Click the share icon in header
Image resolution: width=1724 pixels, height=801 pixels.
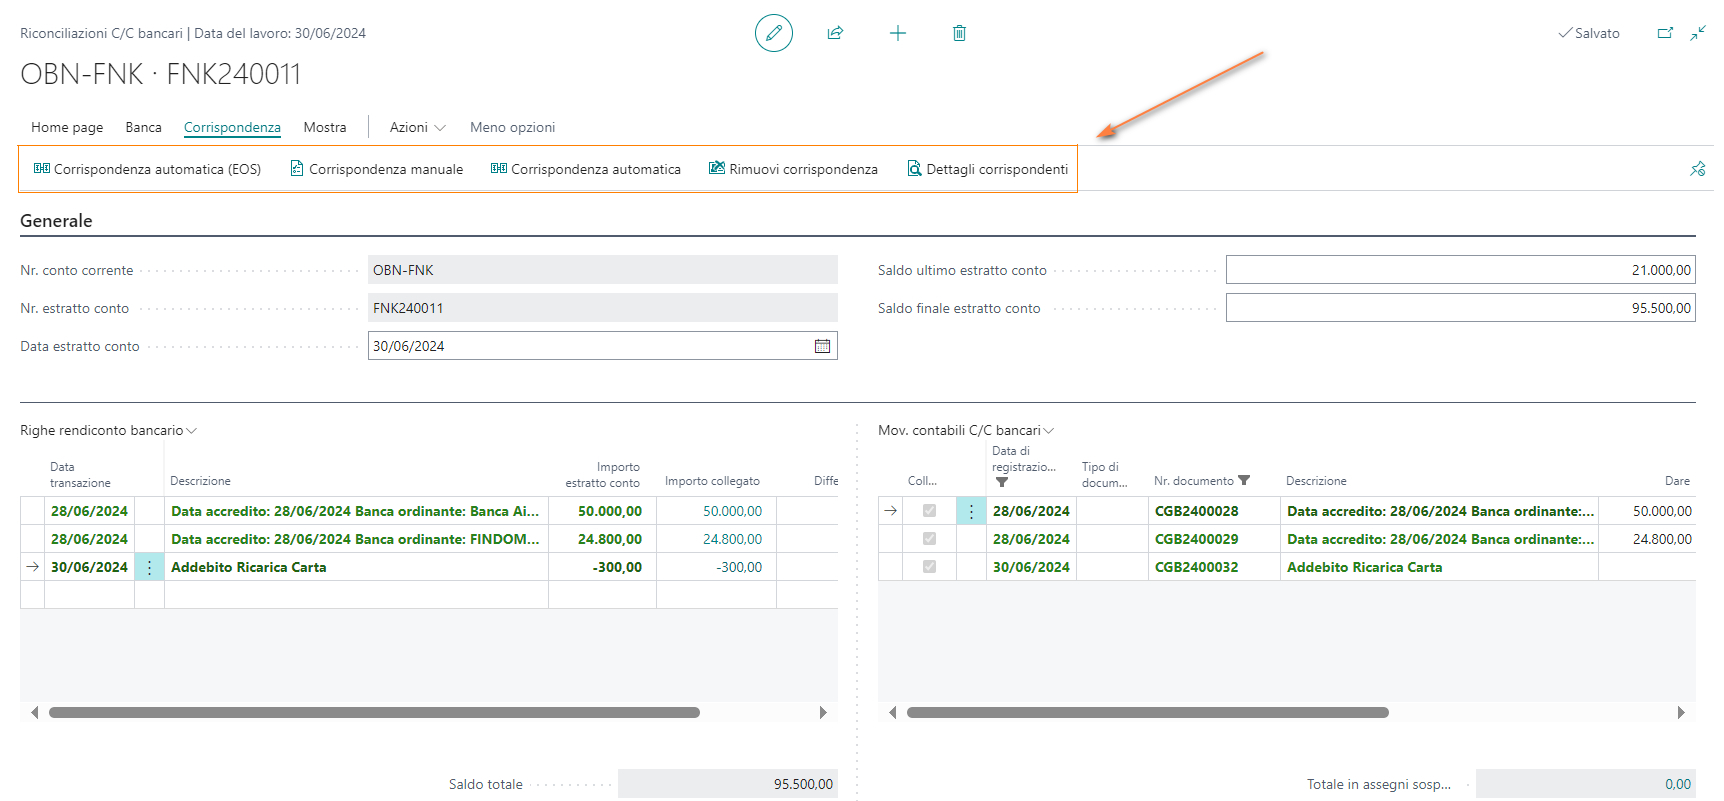[x=835, y=33]
